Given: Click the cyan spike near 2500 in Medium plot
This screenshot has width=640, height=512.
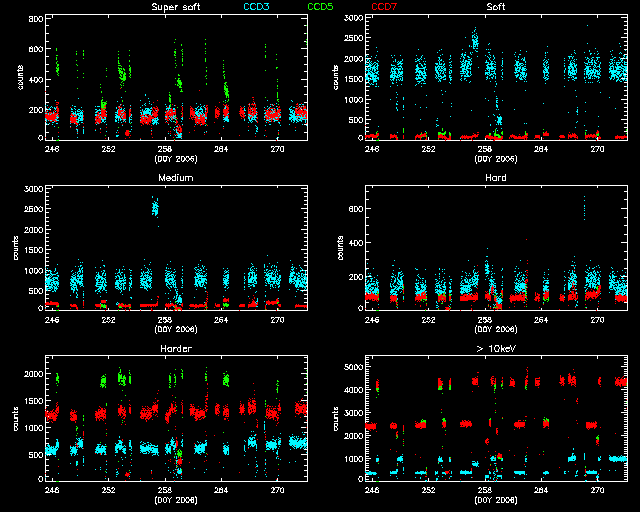Looking at the screenshot, I should 154,207.
